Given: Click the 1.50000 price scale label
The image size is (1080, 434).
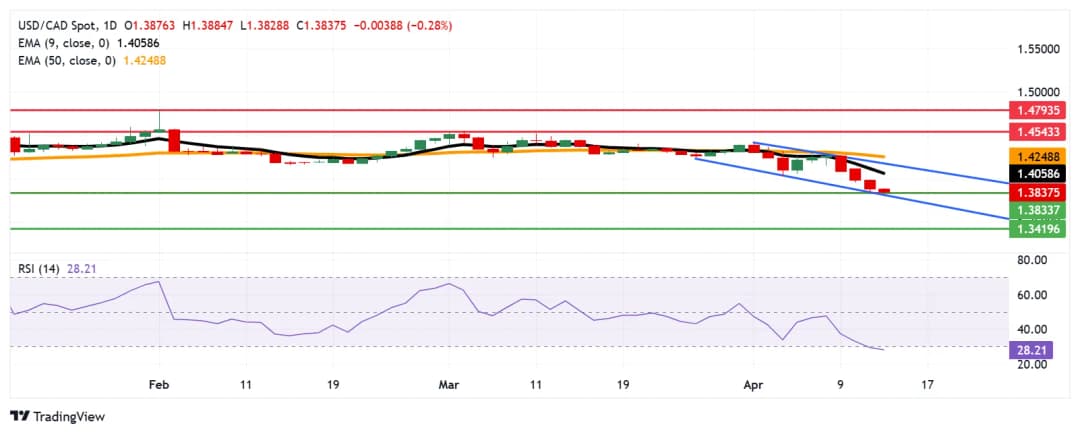Looking at the screenshot, I should pyautogui.click(x=1039, y=90).
